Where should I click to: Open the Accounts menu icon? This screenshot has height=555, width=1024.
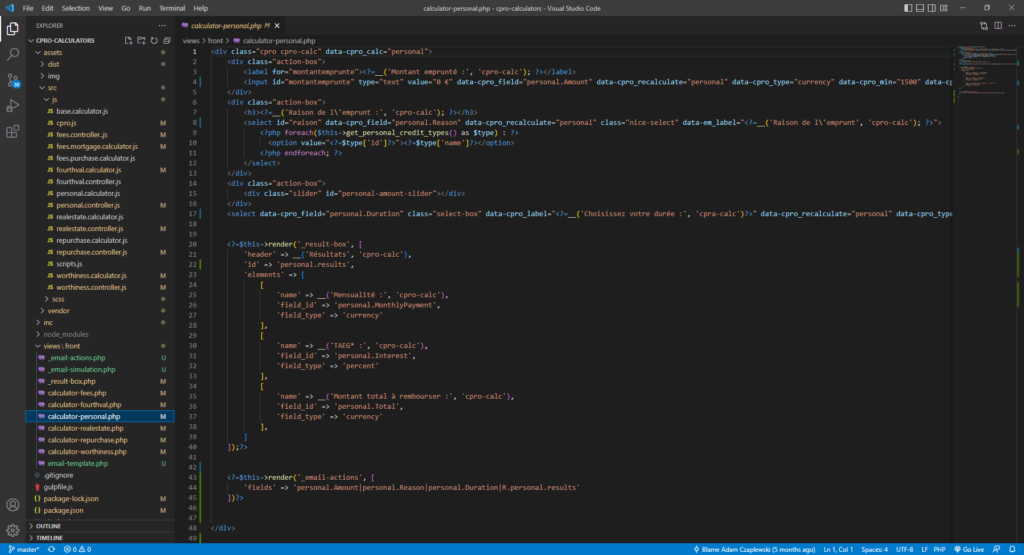click(x=12, y=505)
